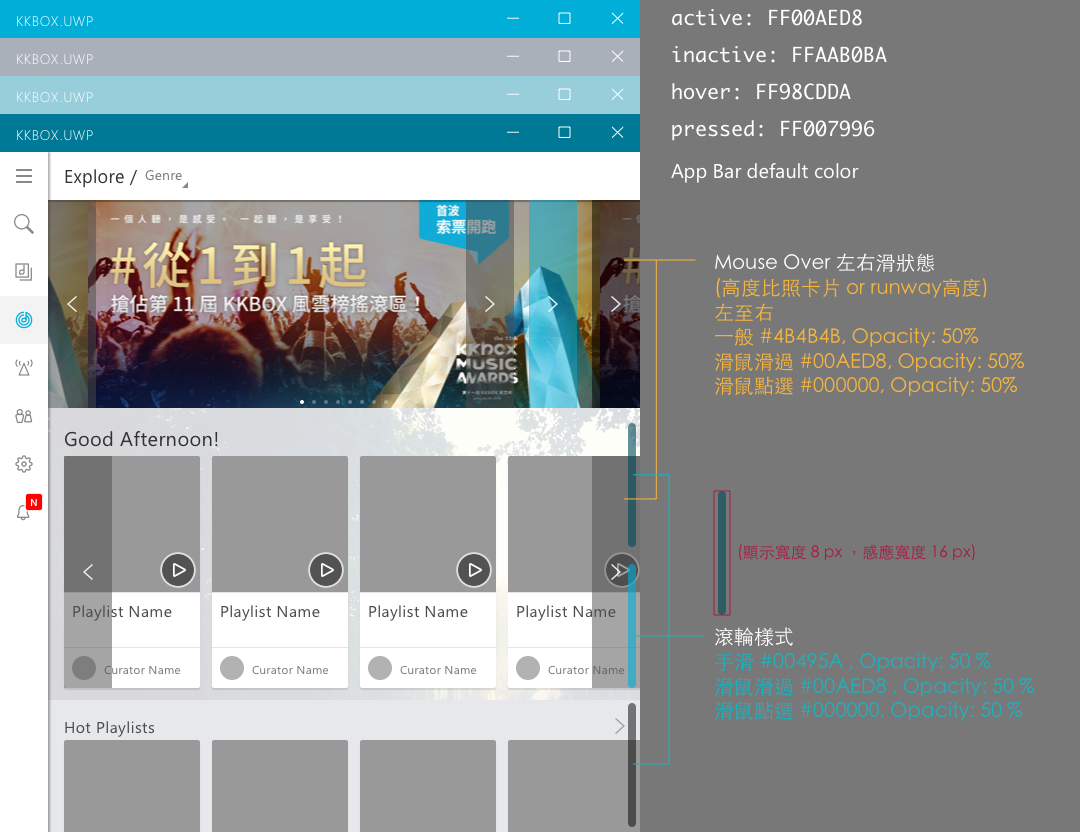Select the highlighted Explore sidebar icon
The width and height of the screenshot is (1080, 832).
pyautogui.click(x=24, y=320)
